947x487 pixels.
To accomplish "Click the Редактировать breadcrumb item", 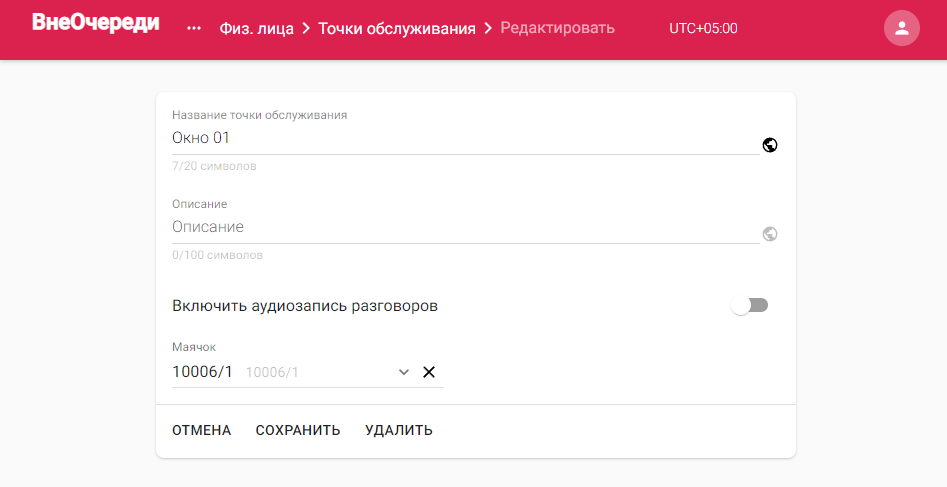I will point(557,28).
